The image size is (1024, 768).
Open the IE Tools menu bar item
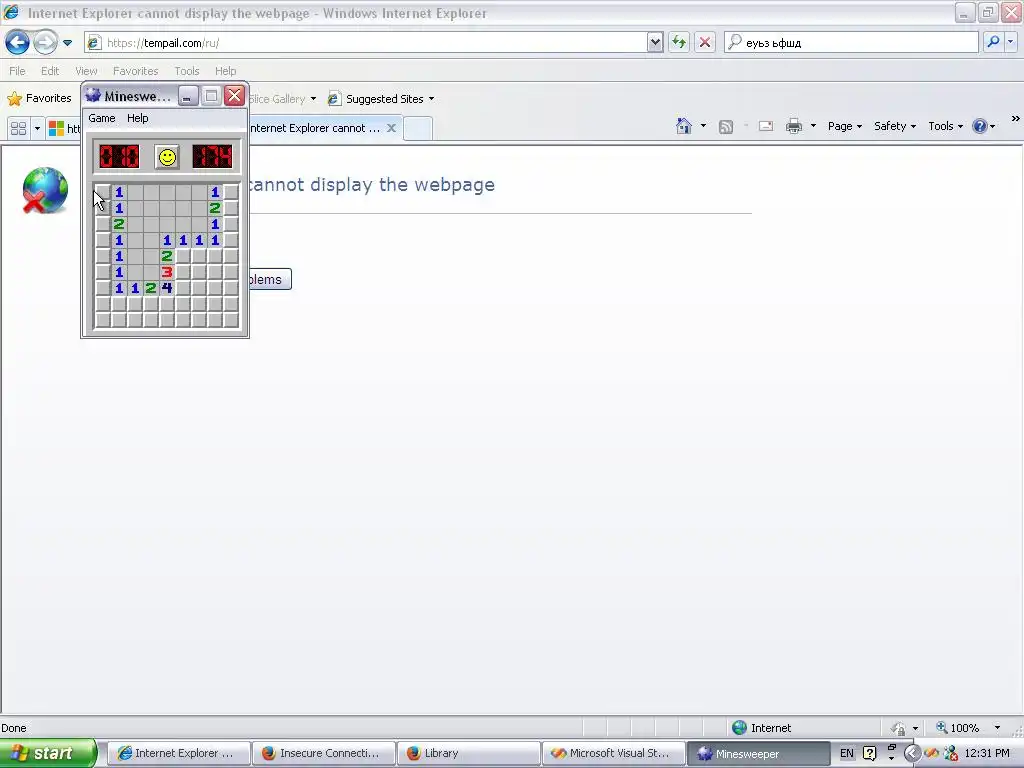pyautogui.click(x=187, y=71)
